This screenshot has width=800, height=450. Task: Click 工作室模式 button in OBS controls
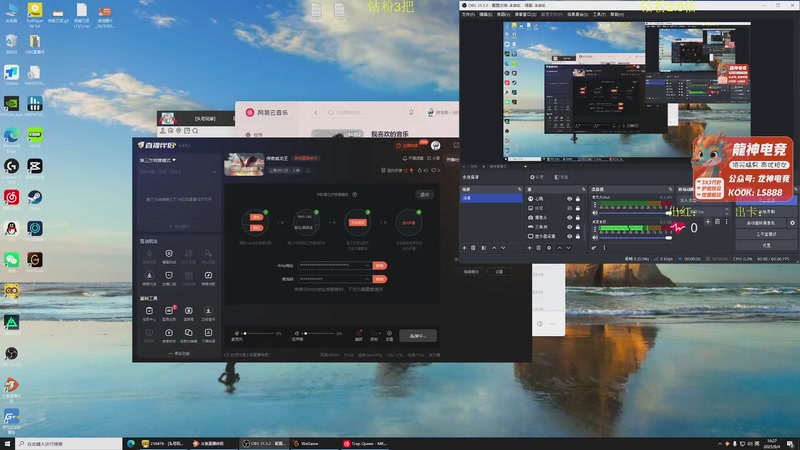[x=766, y=234]
